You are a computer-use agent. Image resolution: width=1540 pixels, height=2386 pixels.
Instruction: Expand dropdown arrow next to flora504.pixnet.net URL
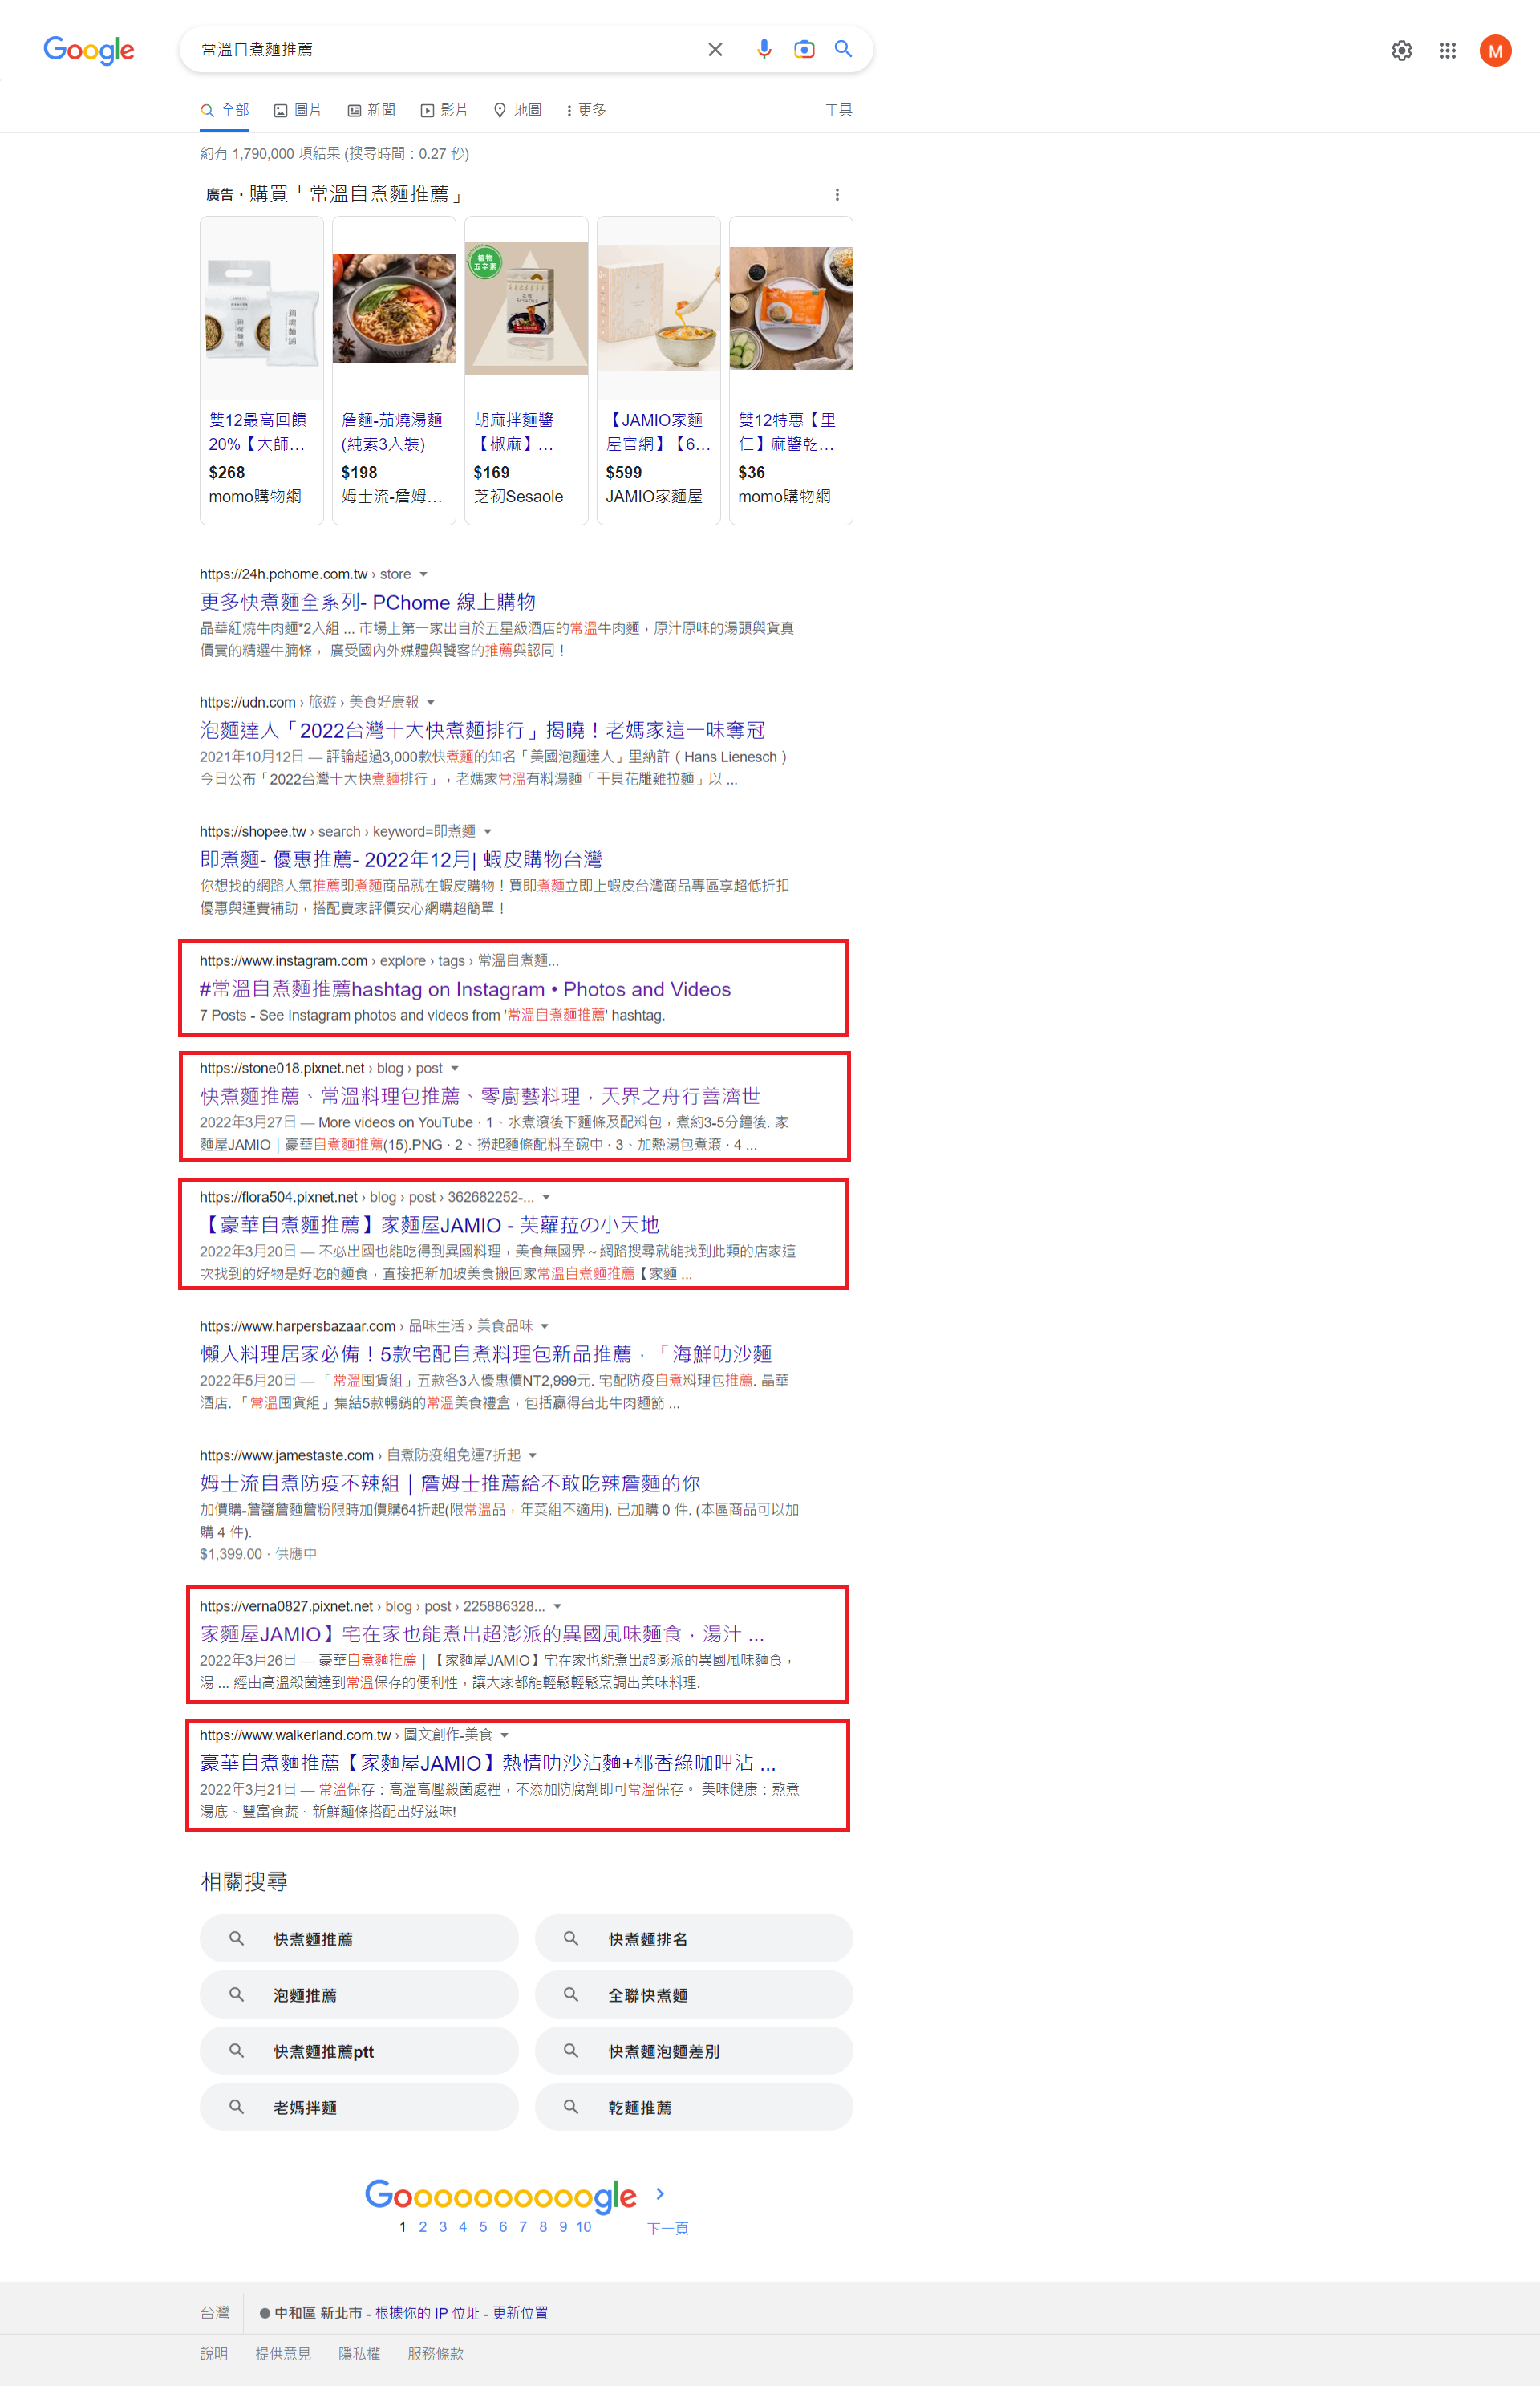click(x=547, y=1198)
